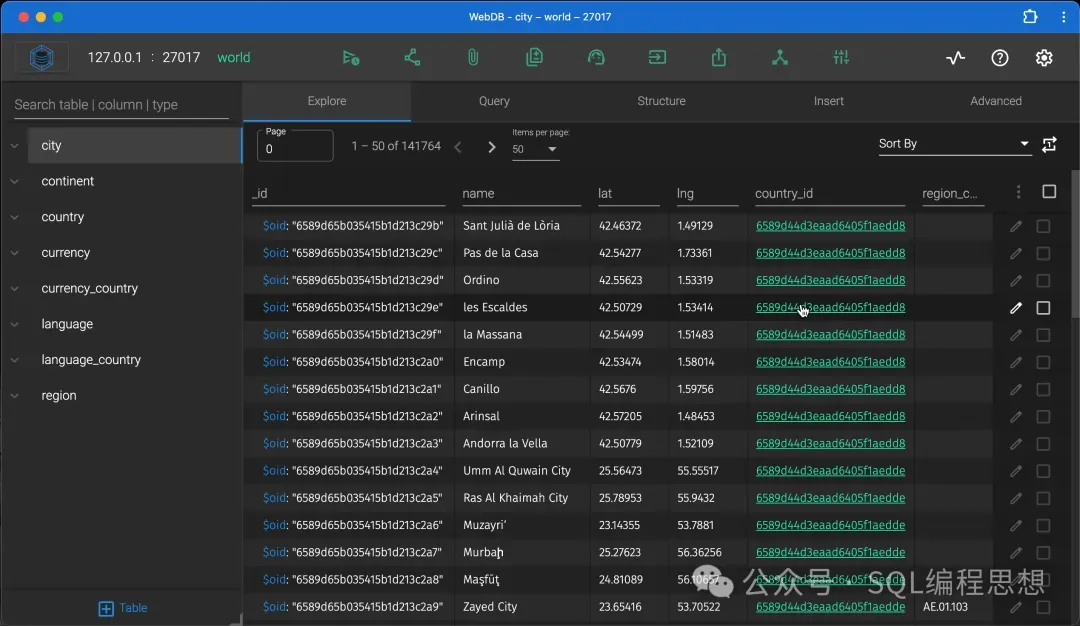Open the Sort By dropdown
The image size is (1080, 626).
pos(954,144)
